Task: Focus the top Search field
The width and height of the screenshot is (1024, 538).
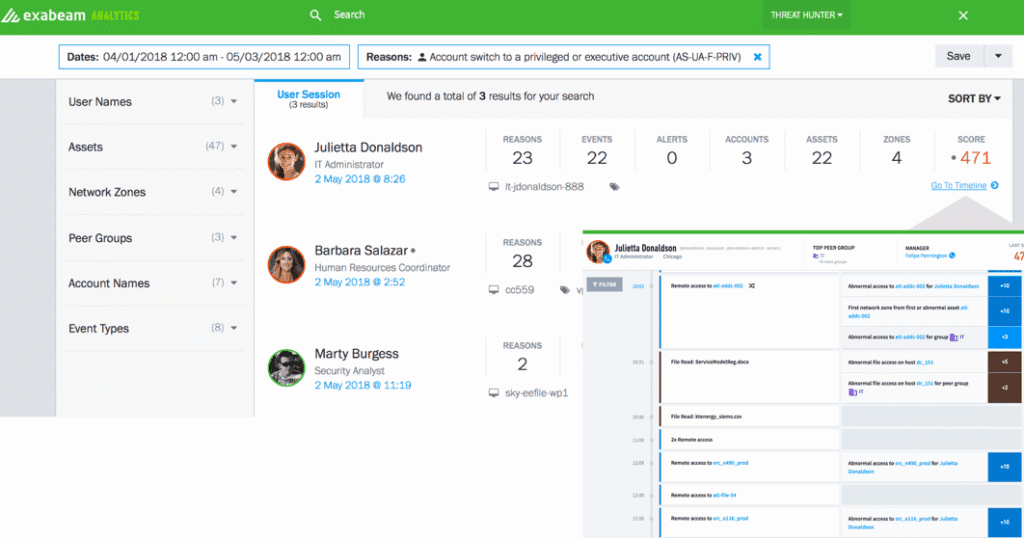Action: coord(349,14)
